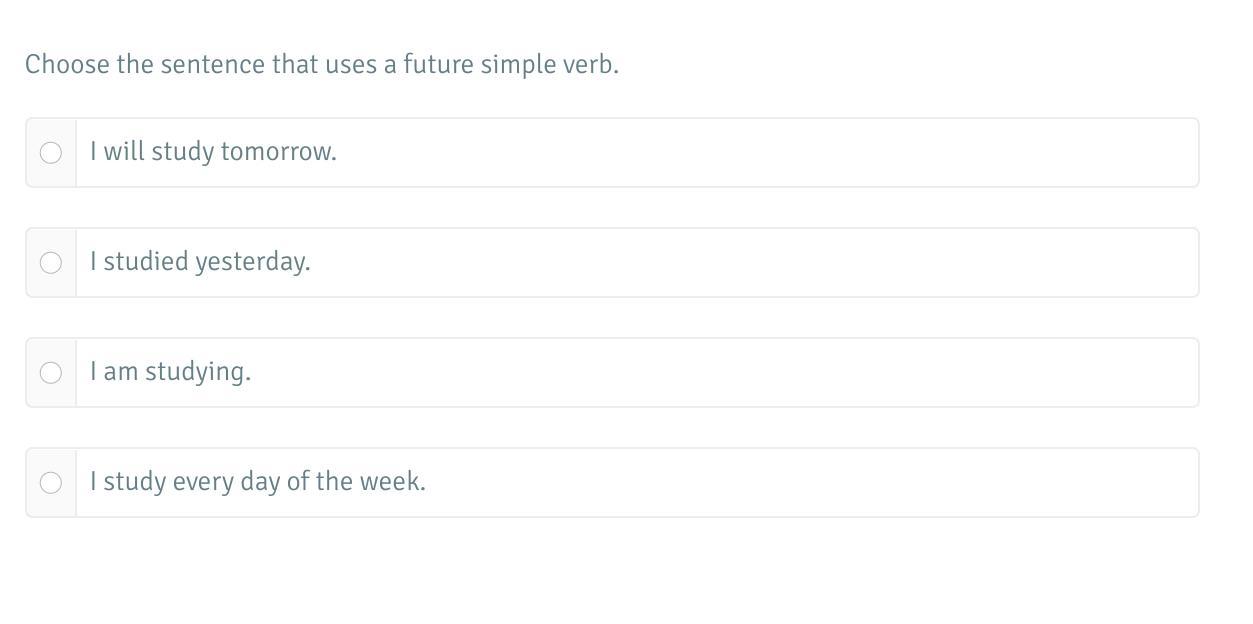Click the word "yesterday" in second option
Image resolution: width=1253 pixels, height=624 pixels.
tap(251, 262)
